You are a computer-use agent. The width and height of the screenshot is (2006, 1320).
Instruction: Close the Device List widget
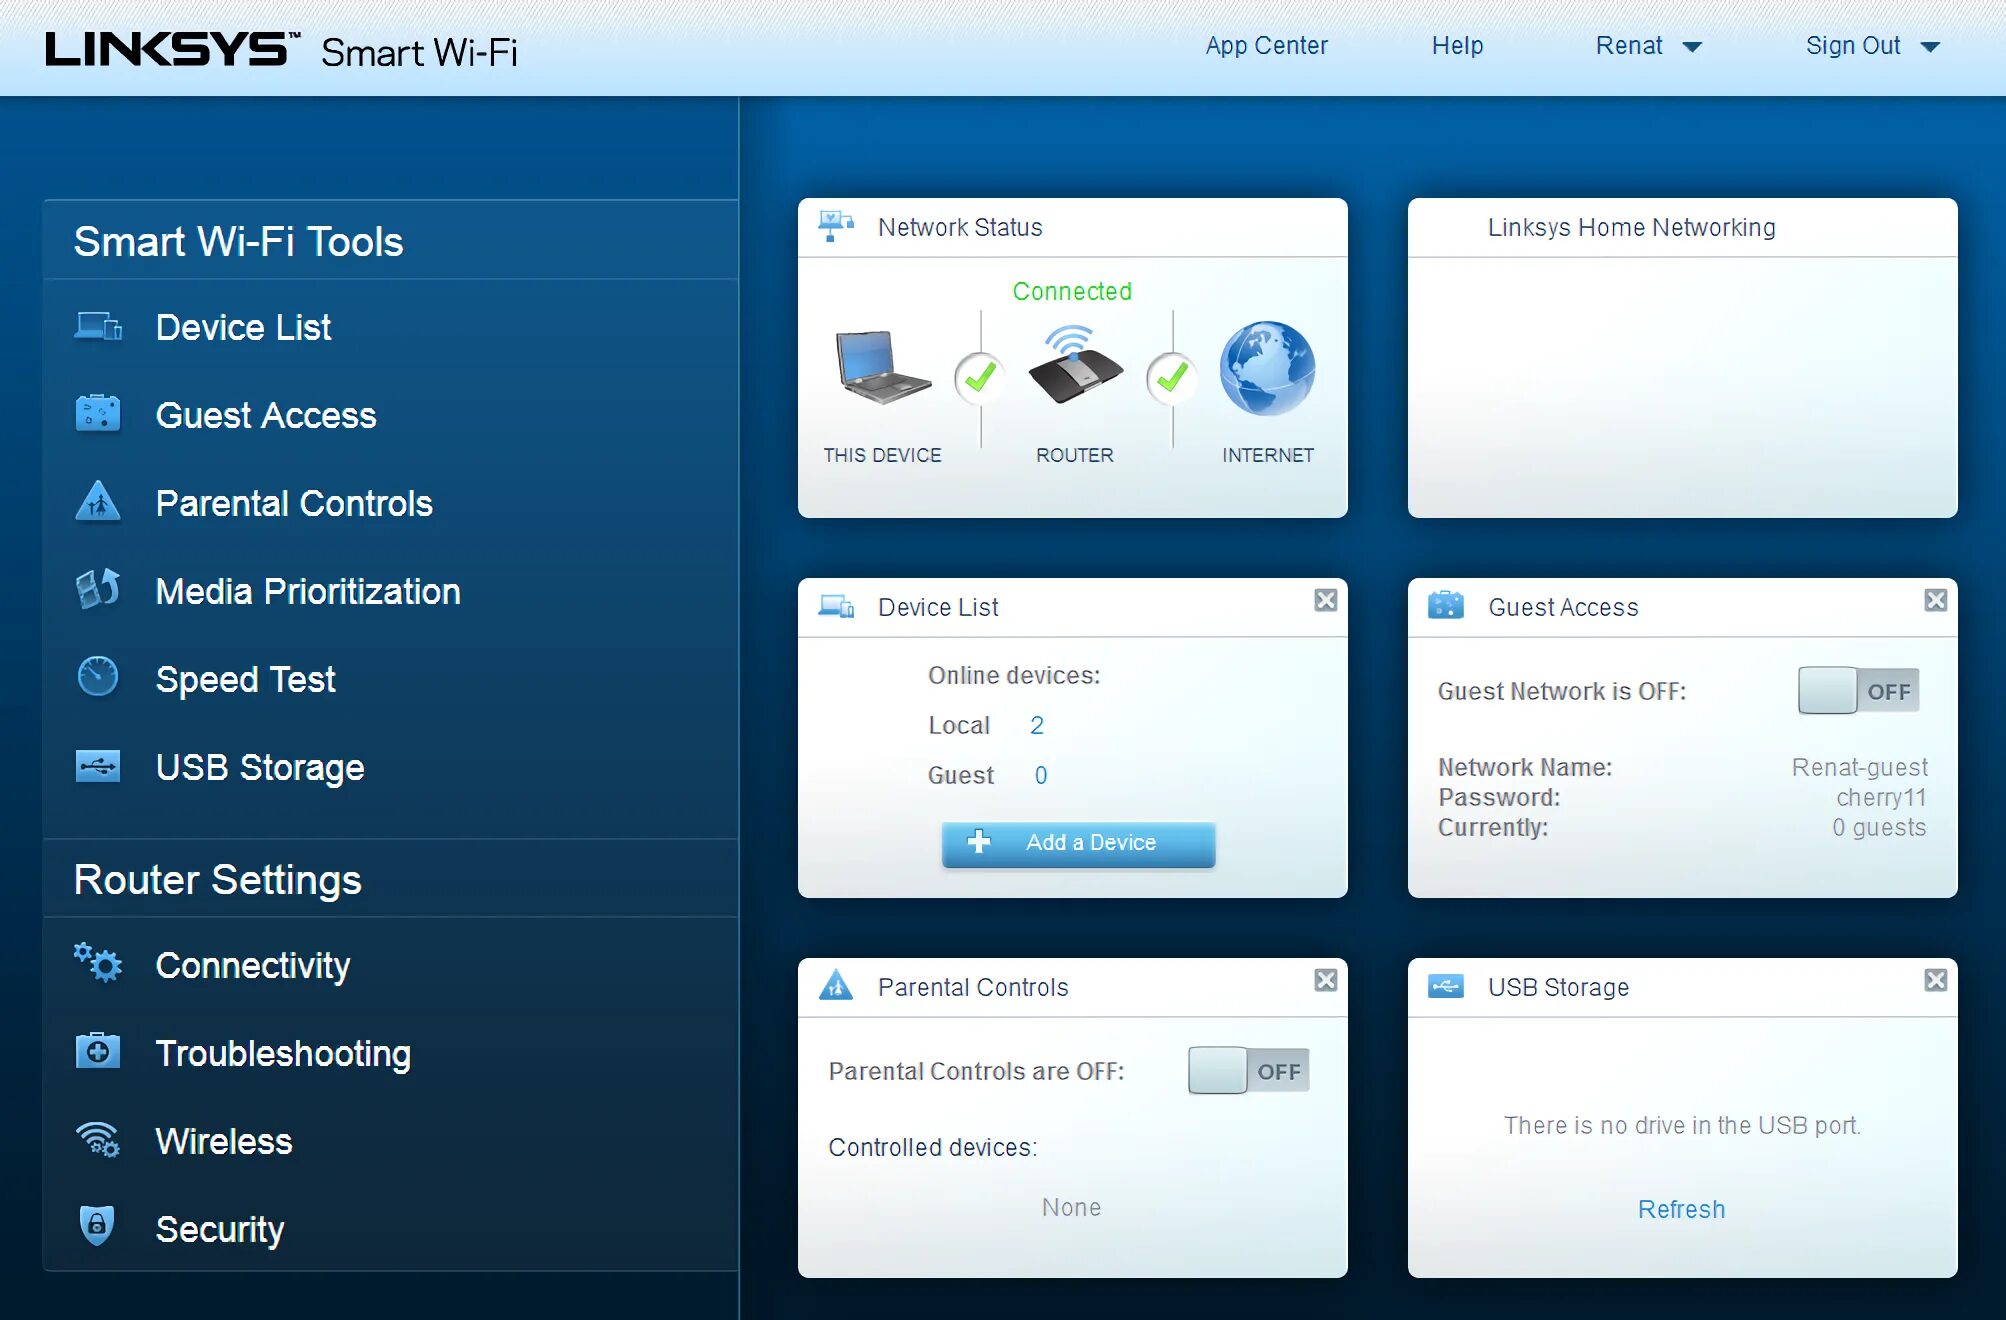1325,600
